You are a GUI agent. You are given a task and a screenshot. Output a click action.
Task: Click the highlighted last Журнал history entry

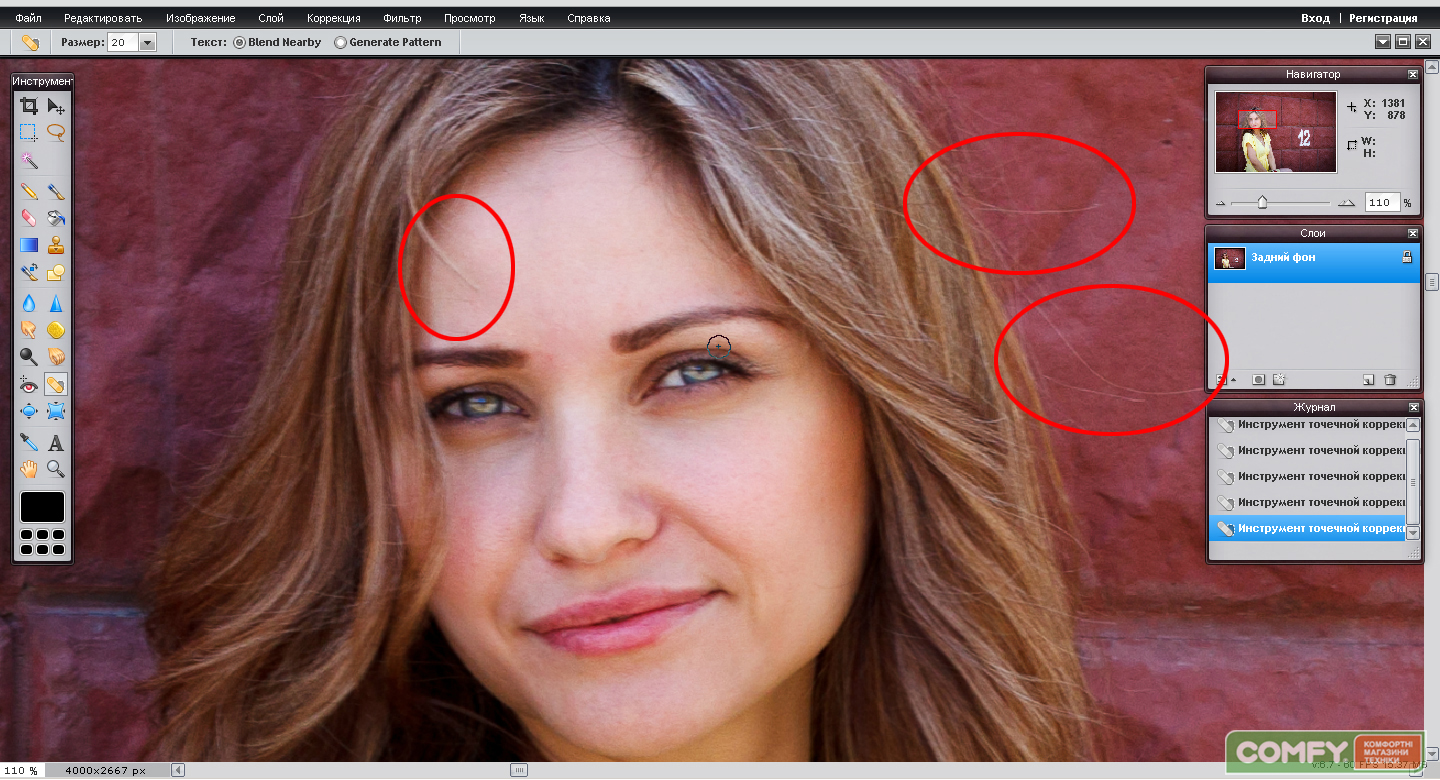tap(1308, 528)
